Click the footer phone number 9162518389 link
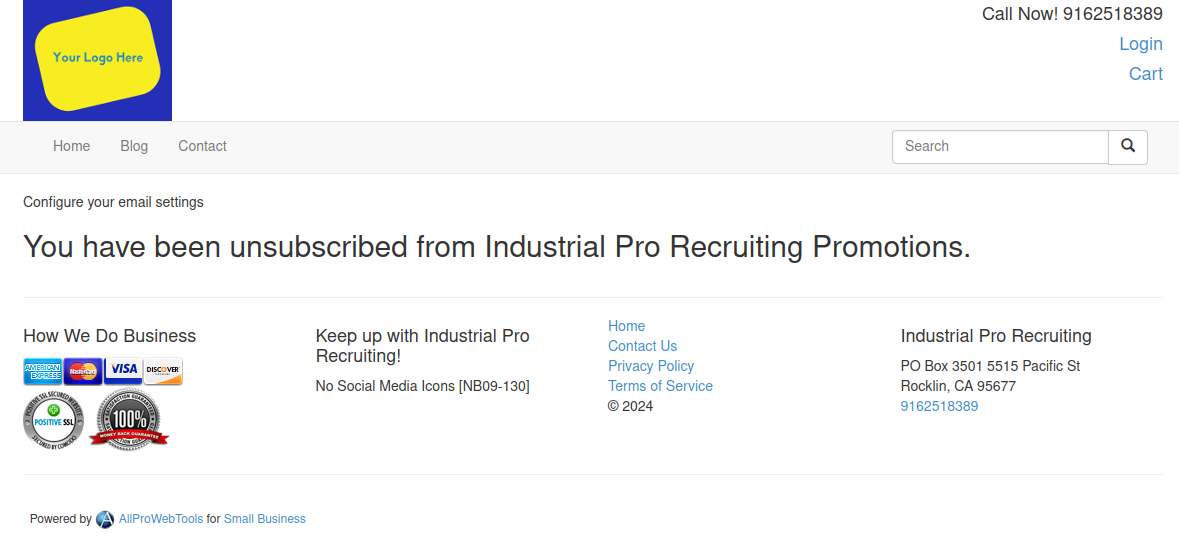Screen dimensions: 1179x557 tap(939, 406)
